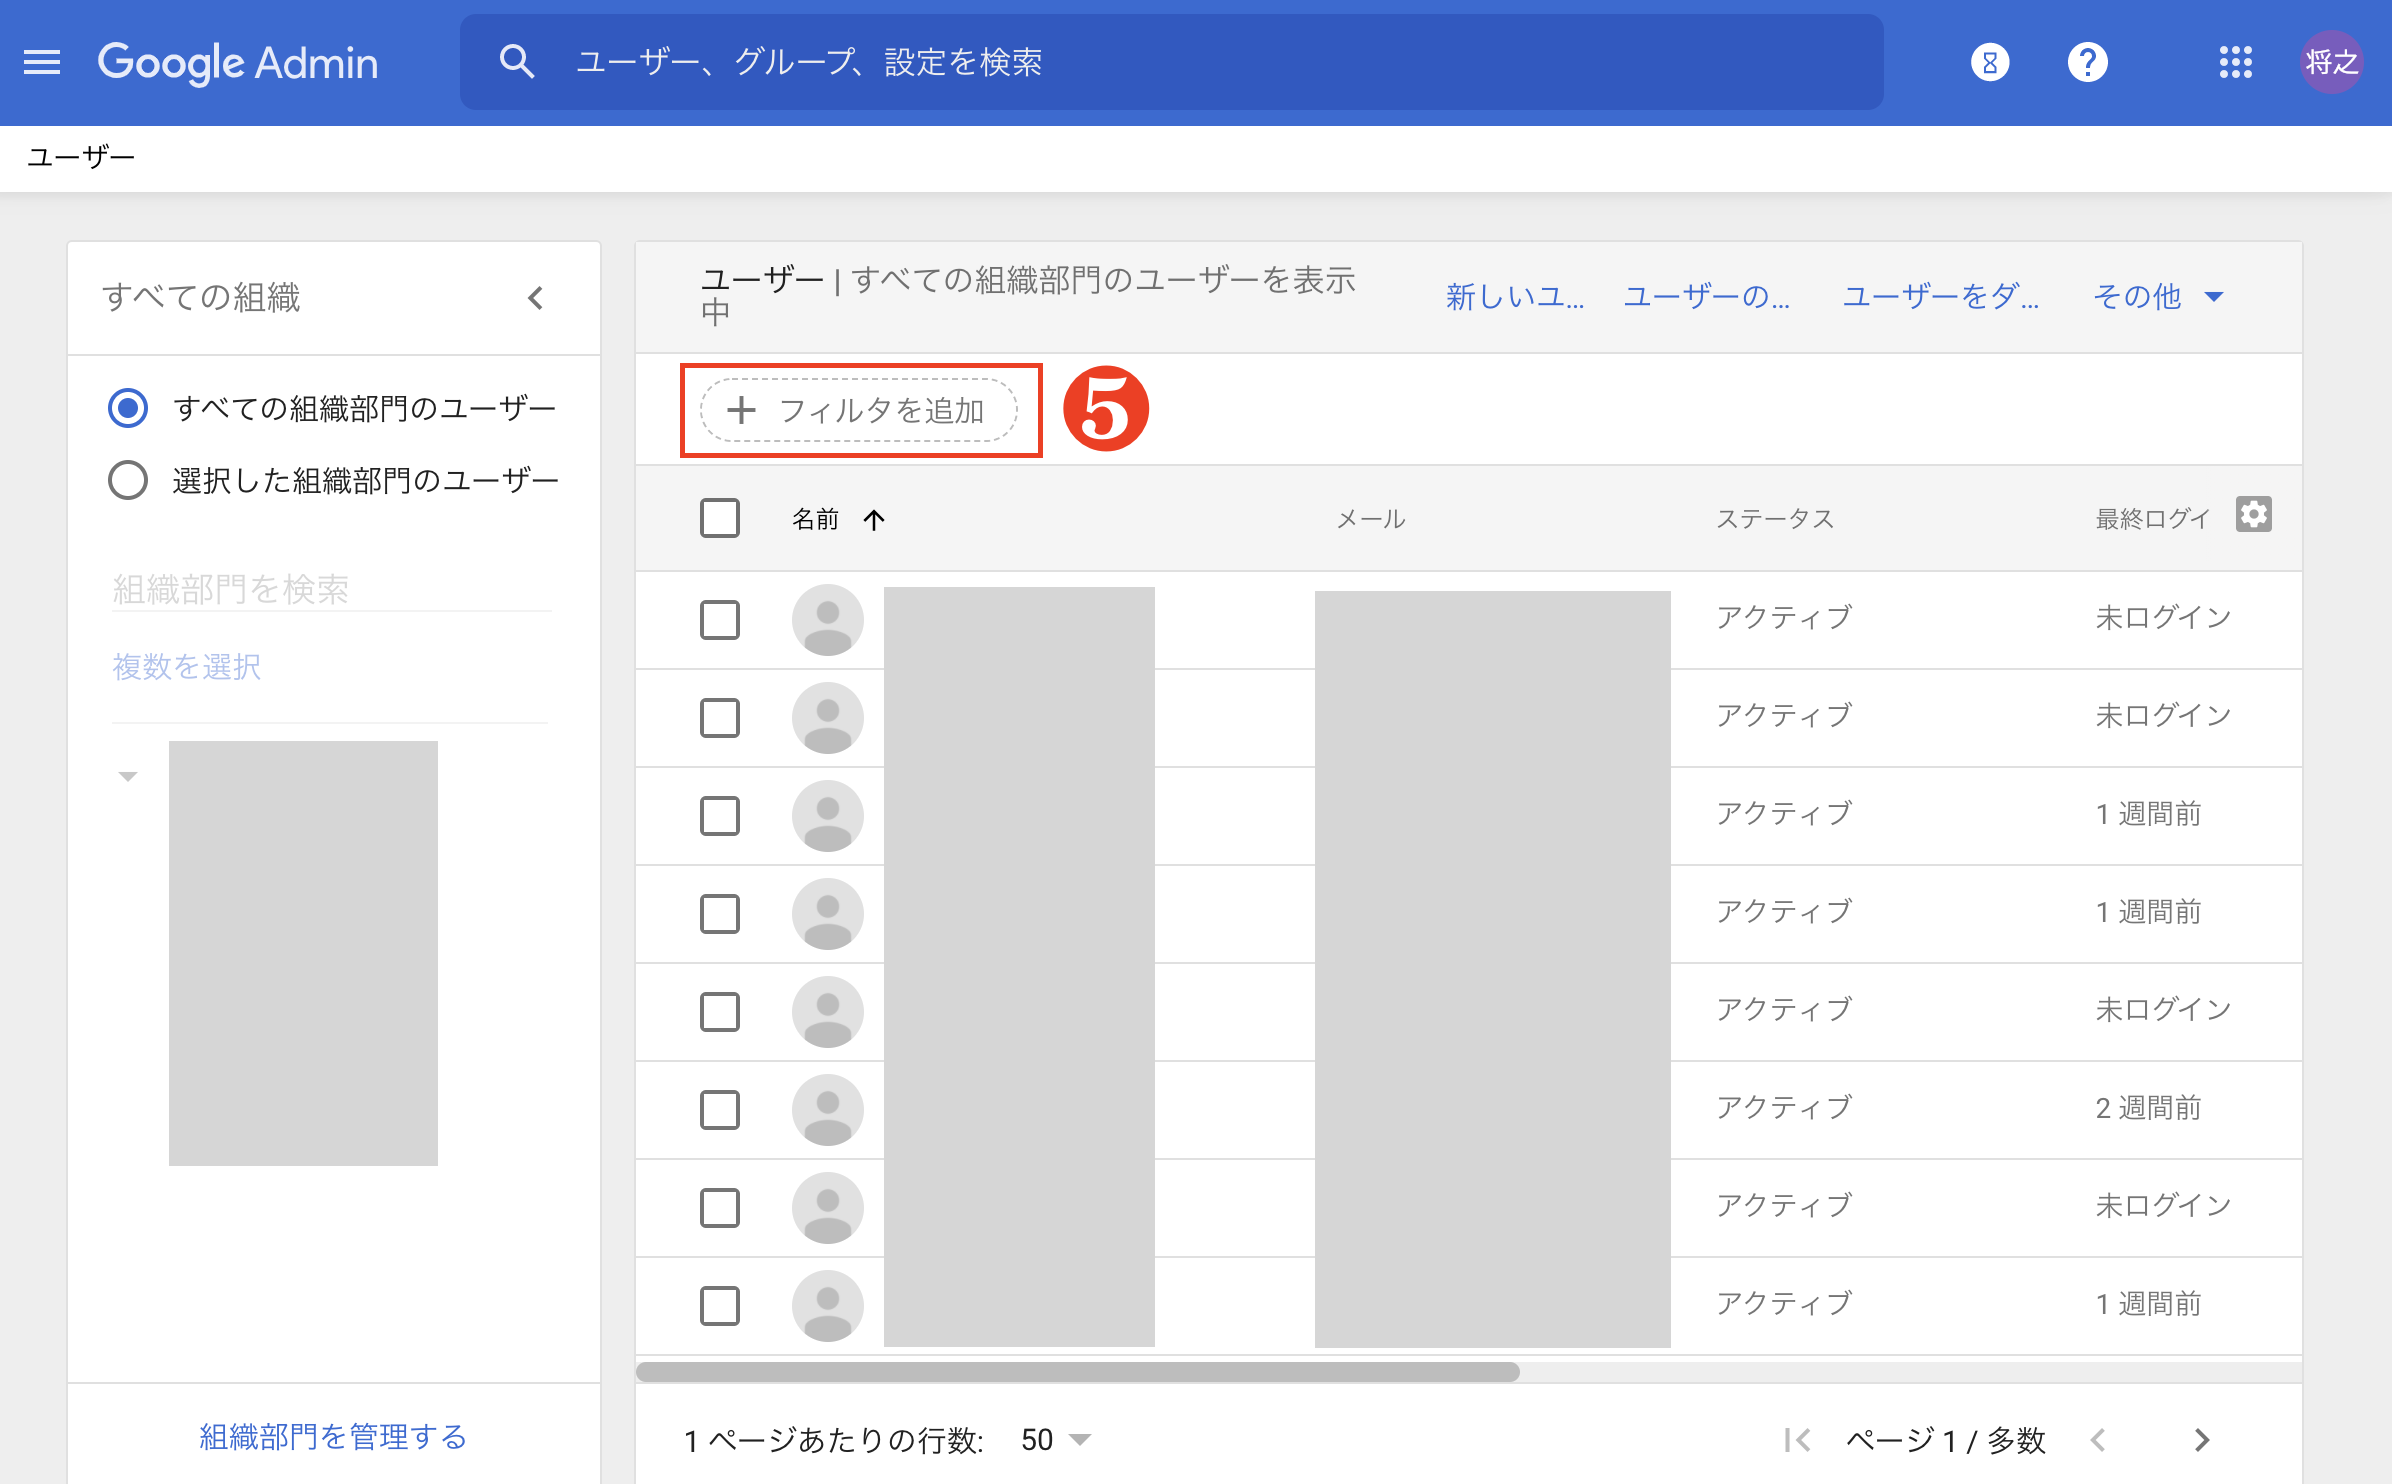Go to first page icon
Viewport: 2392px width, 1484px height.
click(x=1797, y=1440)
